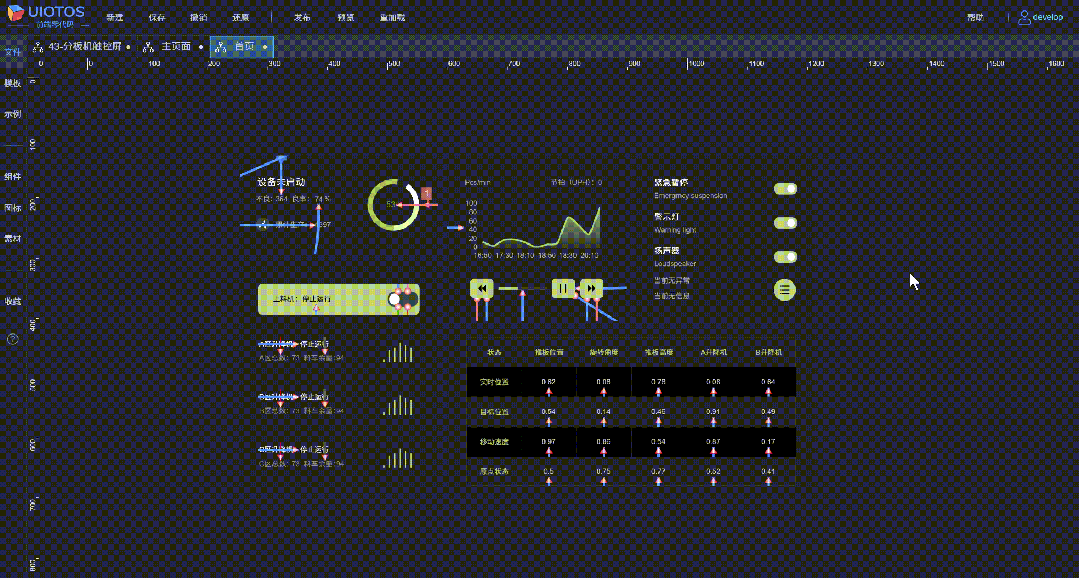Click the pause playback button

(x=564, y=288)
